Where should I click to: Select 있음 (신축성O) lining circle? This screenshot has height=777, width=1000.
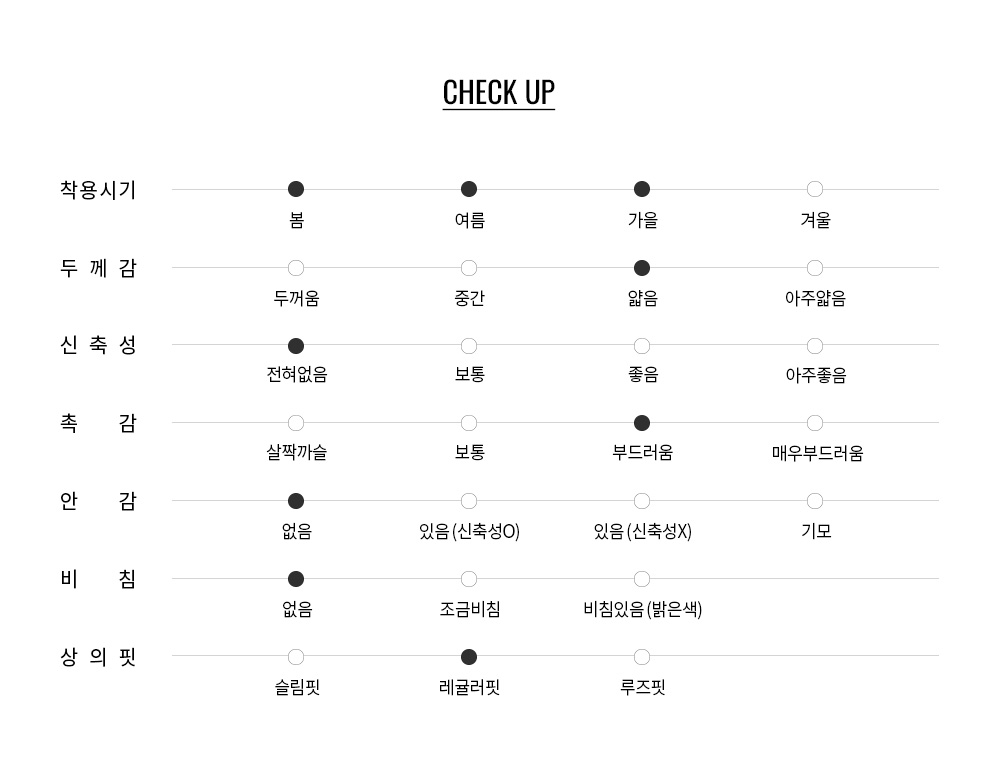pos(469,501)
